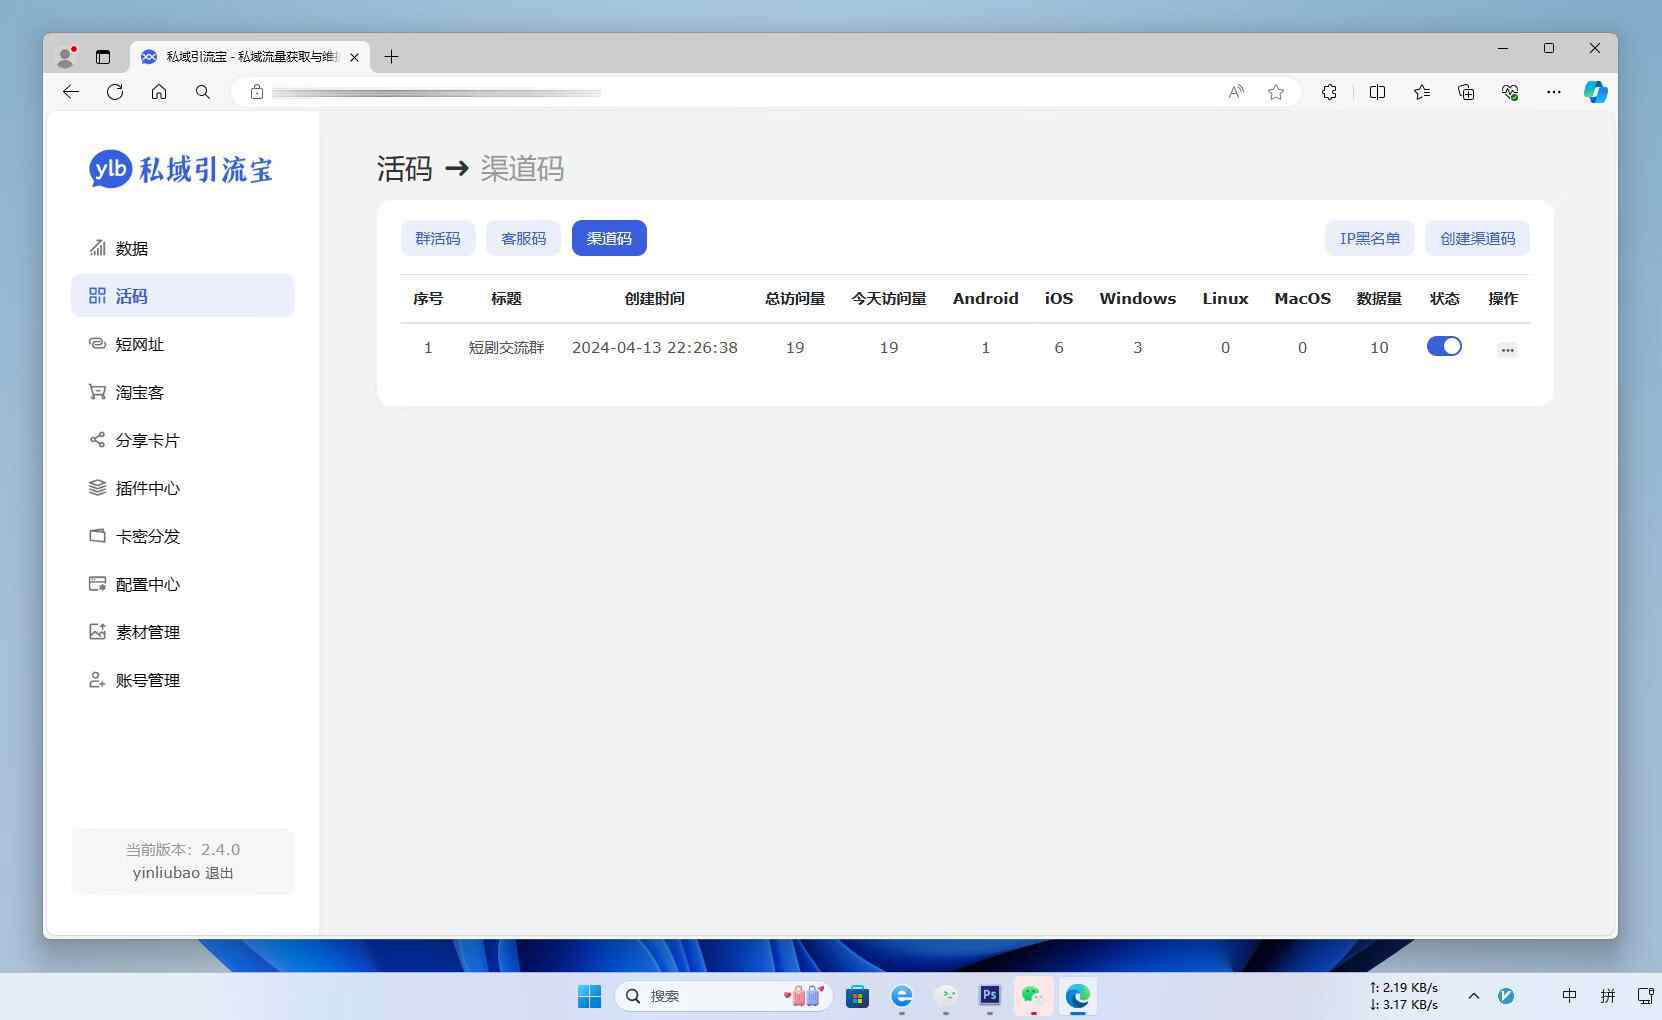Open Microsoft Store from taskbar

point(857,996)
